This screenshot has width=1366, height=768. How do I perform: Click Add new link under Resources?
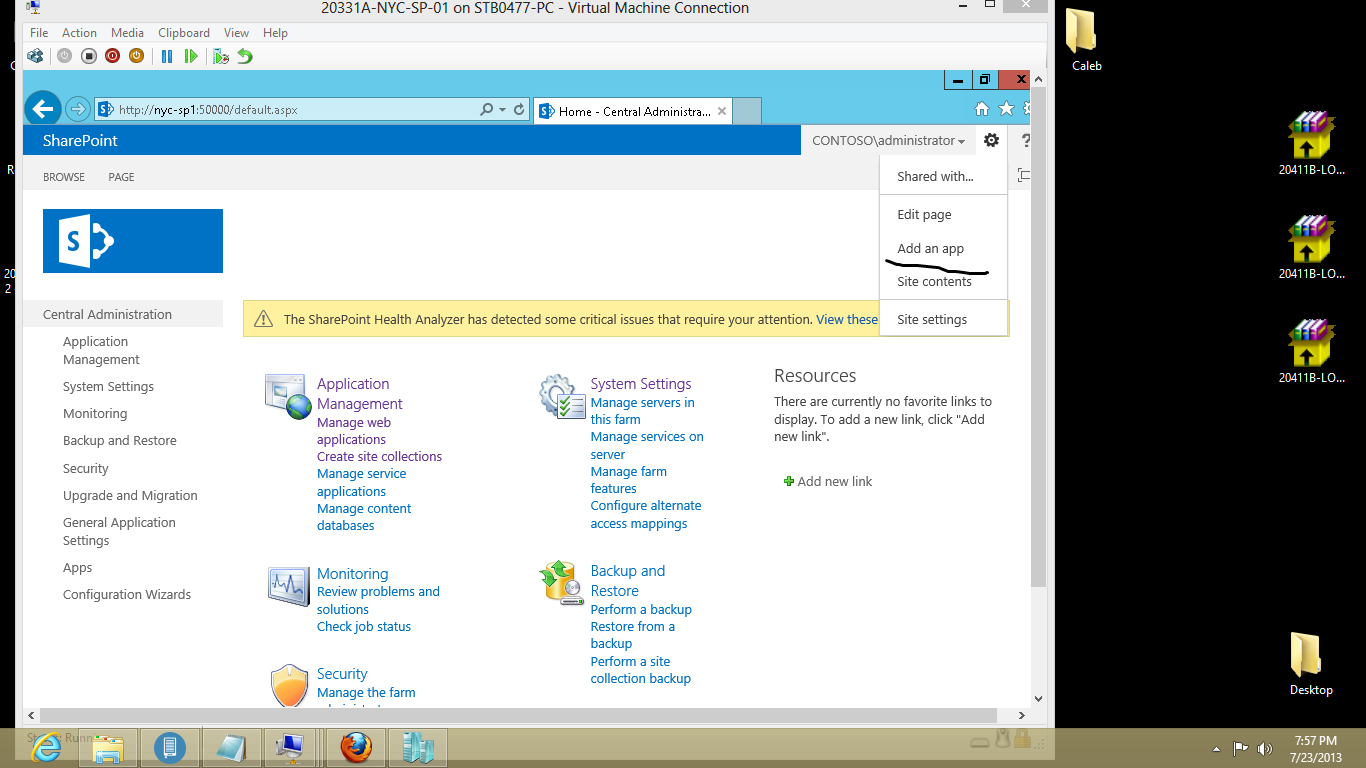pyautogui.click(x=835, y=481)
